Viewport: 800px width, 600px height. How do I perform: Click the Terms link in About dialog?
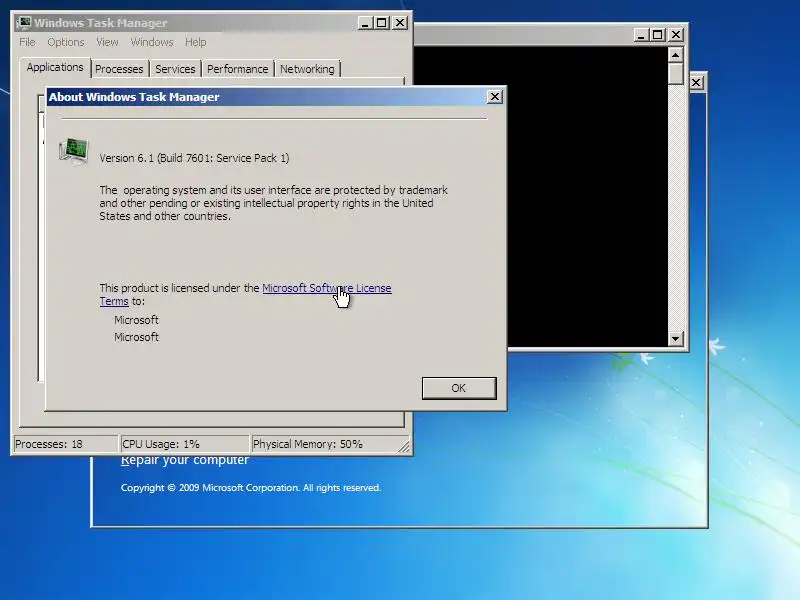(x=114, y=301)
